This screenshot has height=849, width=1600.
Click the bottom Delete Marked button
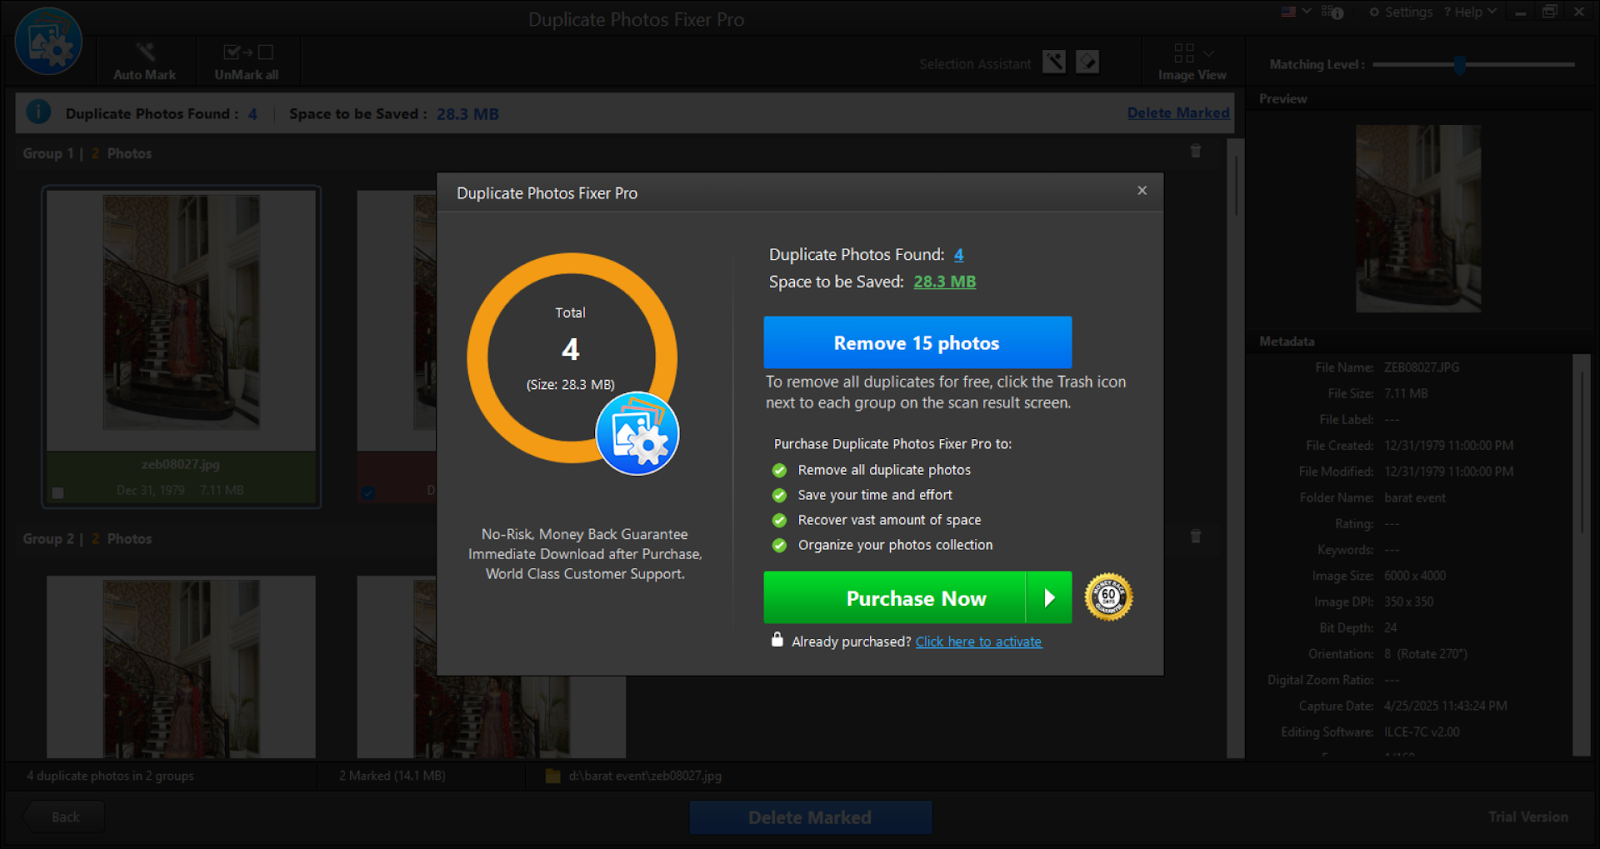click(x=810, y=818)
